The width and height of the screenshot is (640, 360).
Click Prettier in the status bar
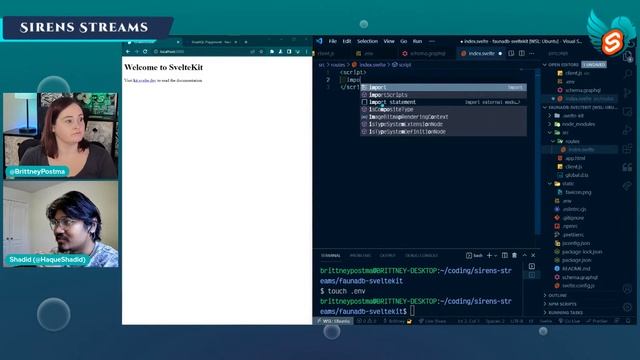click(x=597, y=321)
